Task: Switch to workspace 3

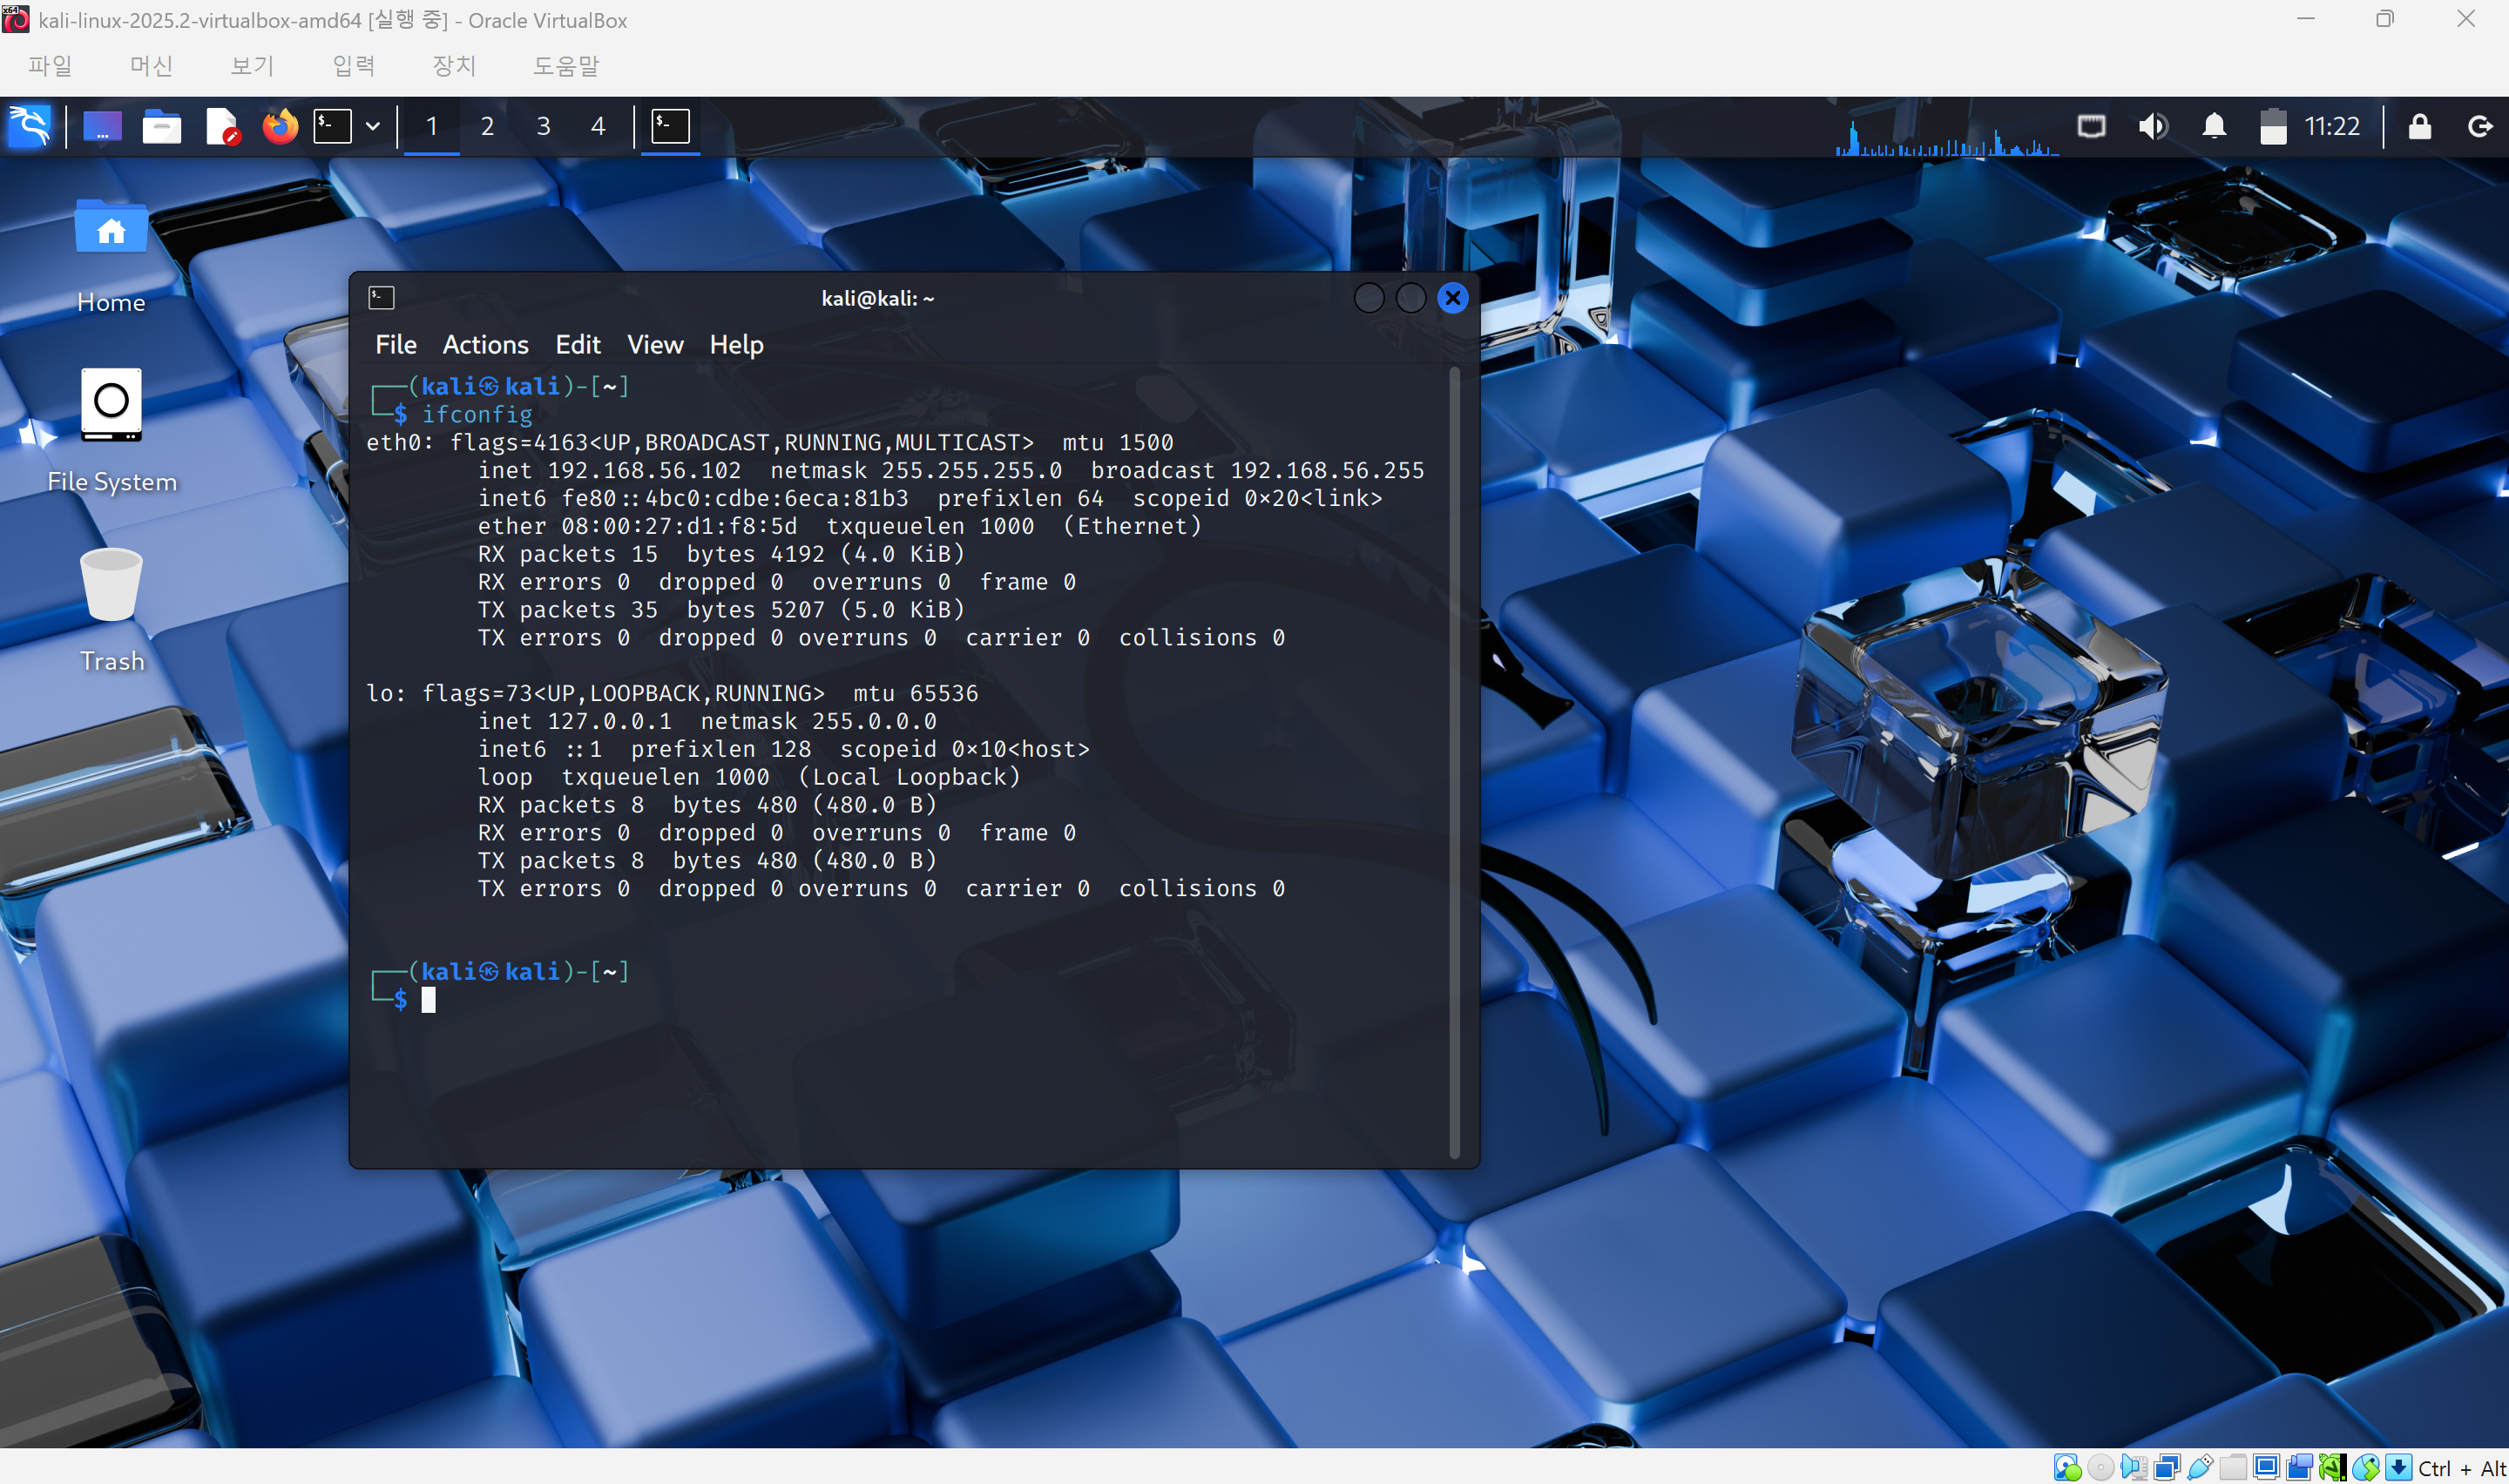Action: point(543,126)
